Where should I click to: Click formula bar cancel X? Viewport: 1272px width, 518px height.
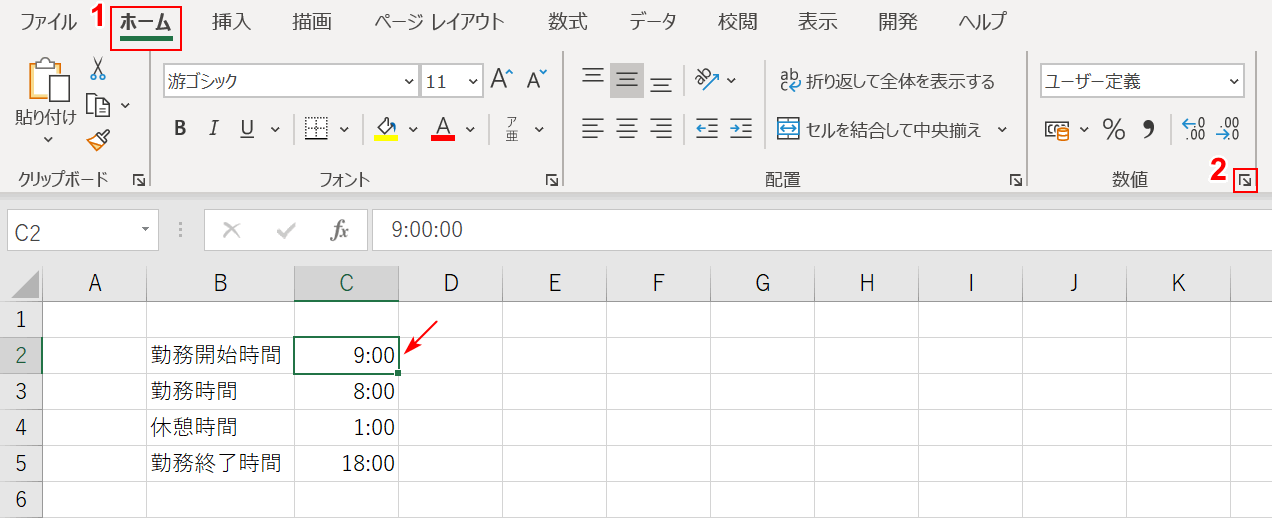[x=232, y=231]
